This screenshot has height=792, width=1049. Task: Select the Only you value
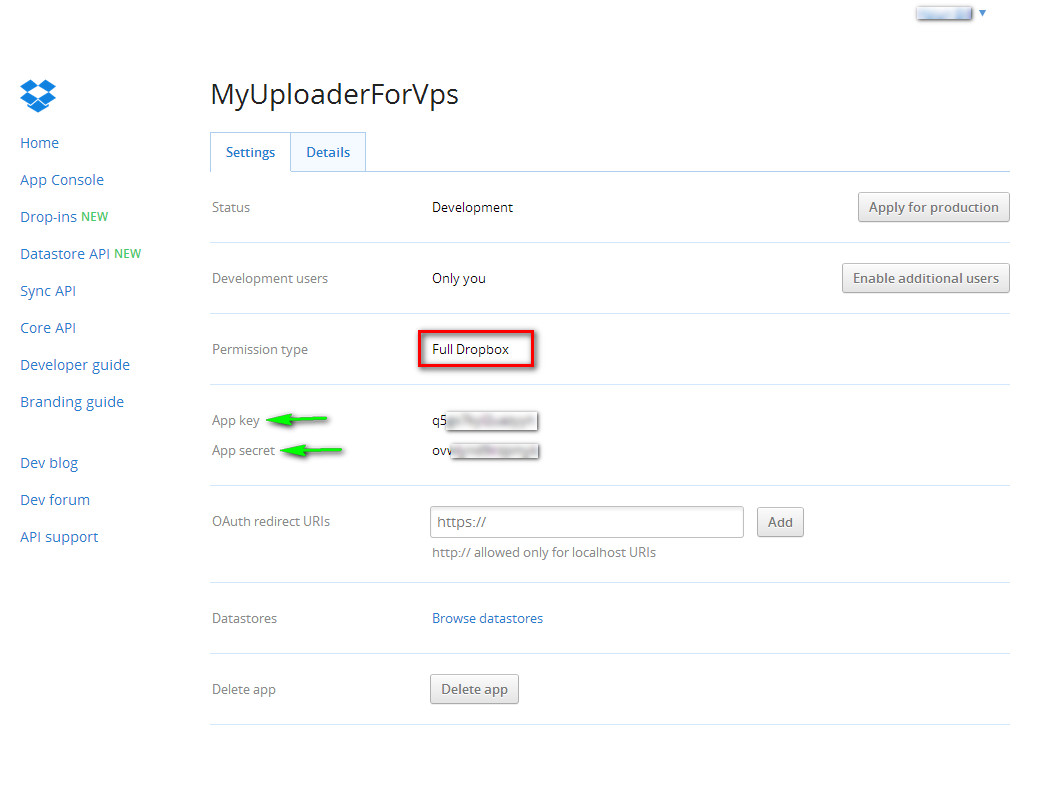pyautogui.click(x=459, y=278)
